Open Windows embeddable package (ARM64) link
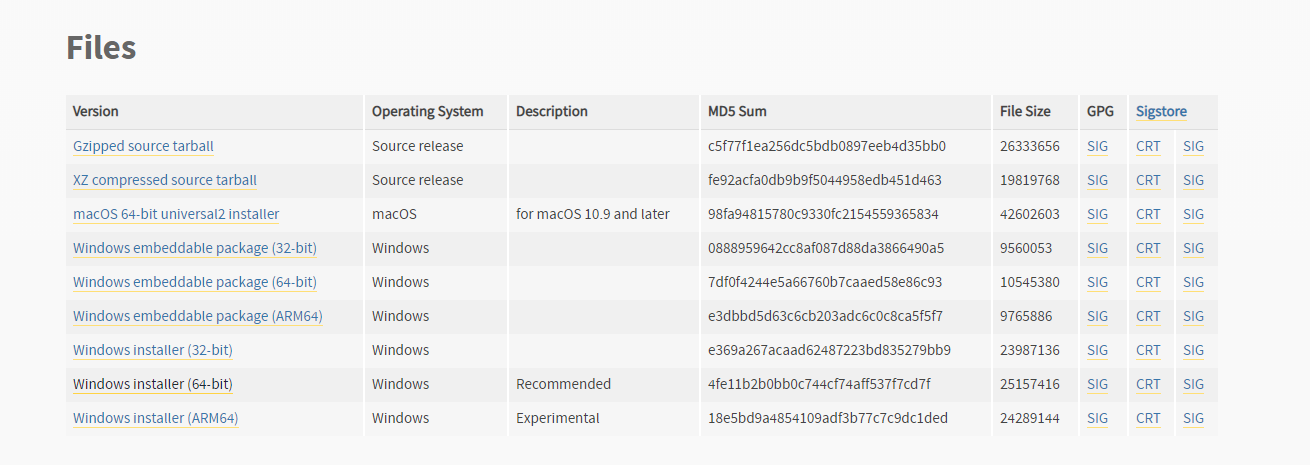Image resolution: width=1310 pixels, height=465 pixels. pos(197,316)
